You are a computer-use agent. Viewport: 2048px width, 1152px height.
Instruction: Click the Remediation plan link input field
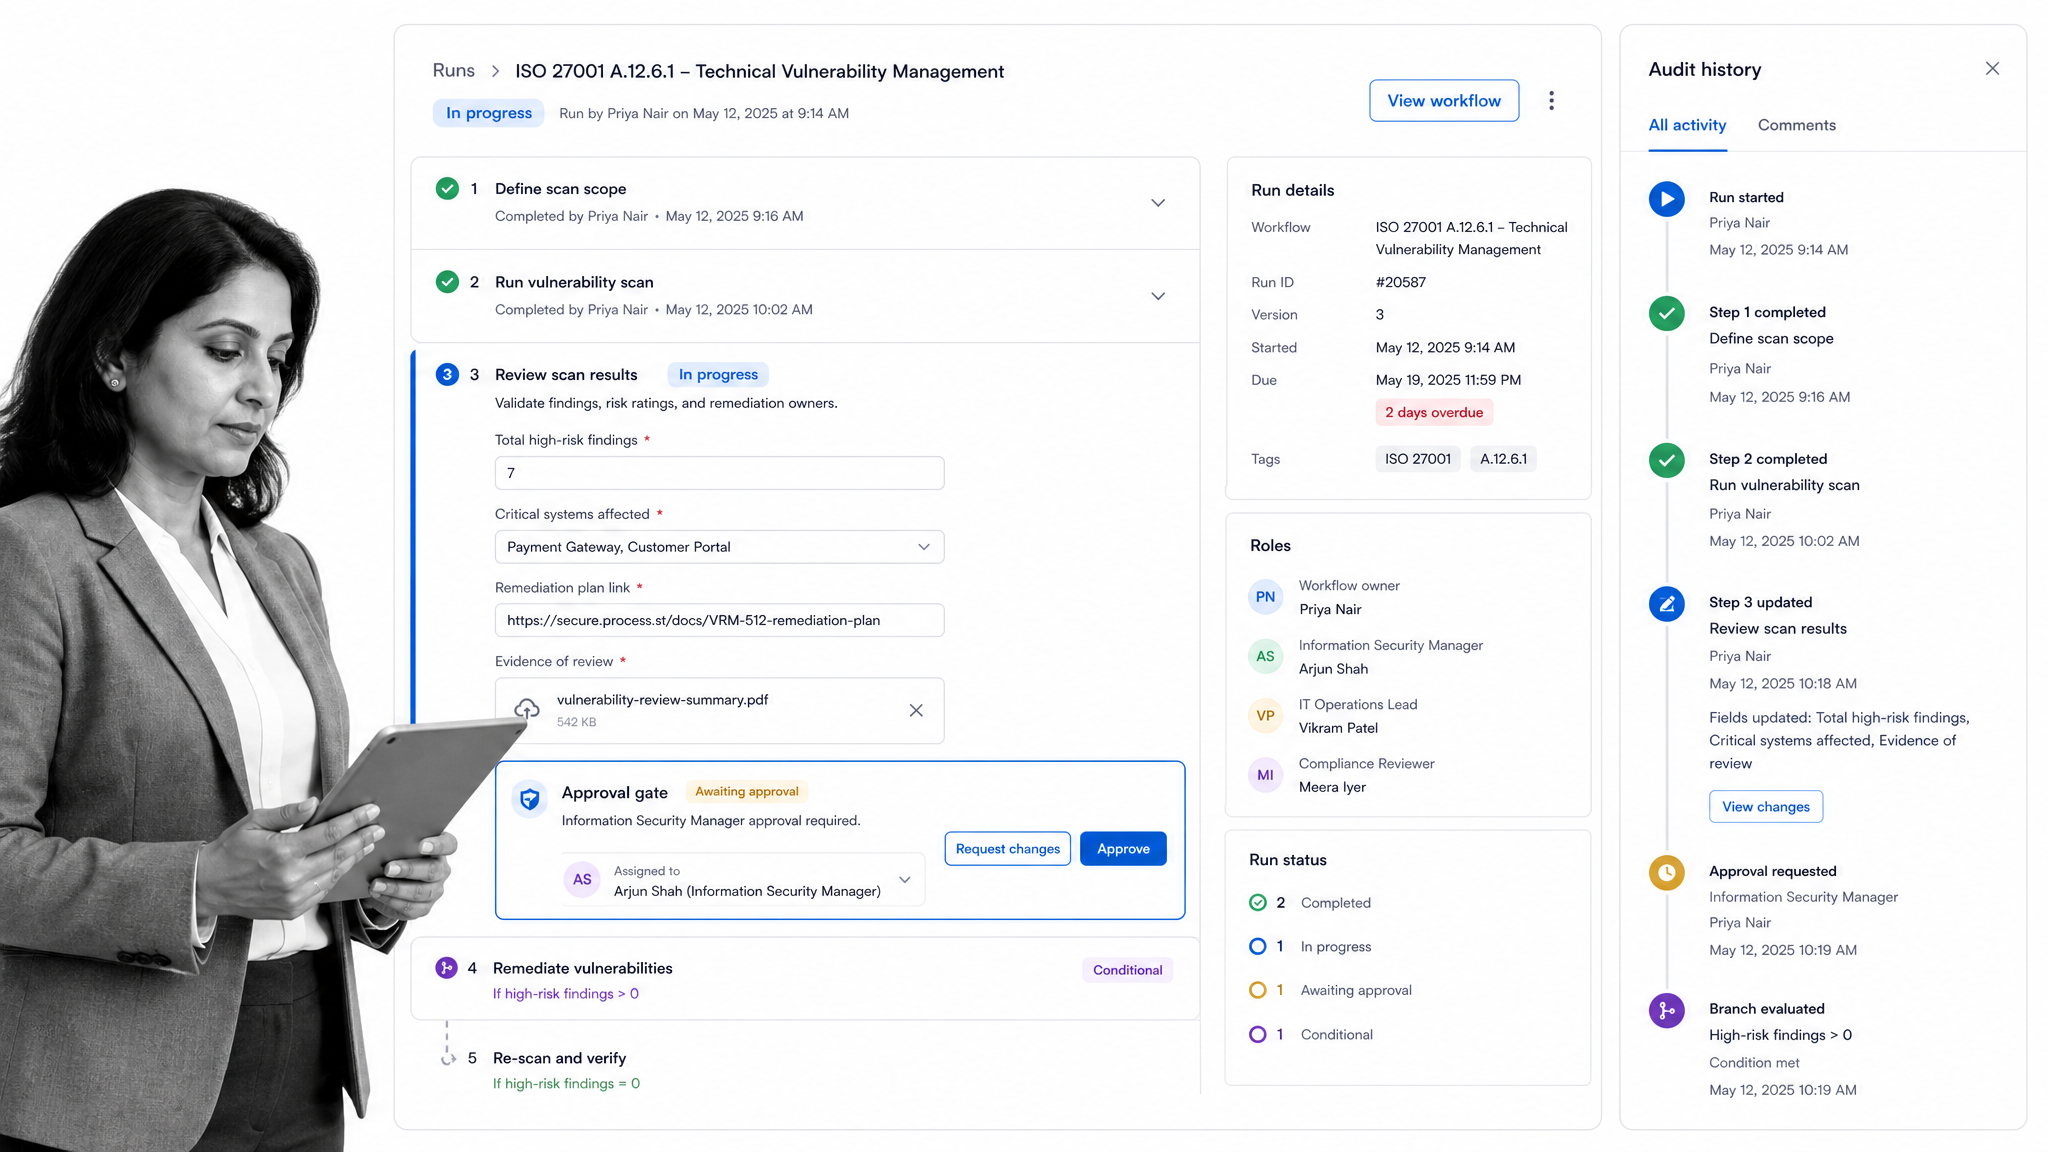pos(719,620)
